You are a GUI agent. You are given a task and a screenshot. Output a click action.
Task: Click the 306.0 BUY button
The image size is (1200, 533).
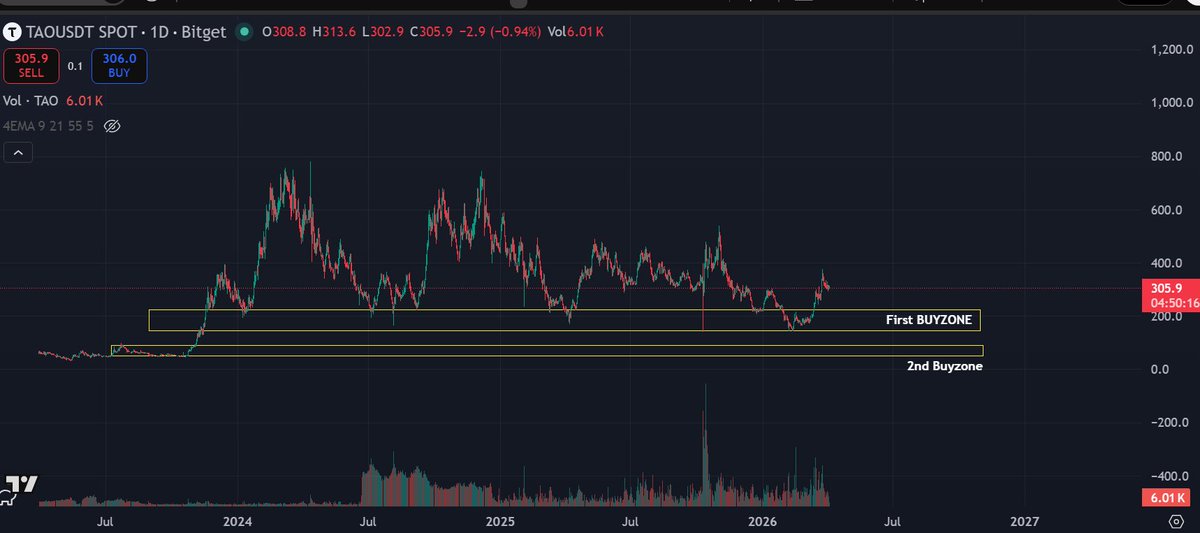tap(119, 67)
